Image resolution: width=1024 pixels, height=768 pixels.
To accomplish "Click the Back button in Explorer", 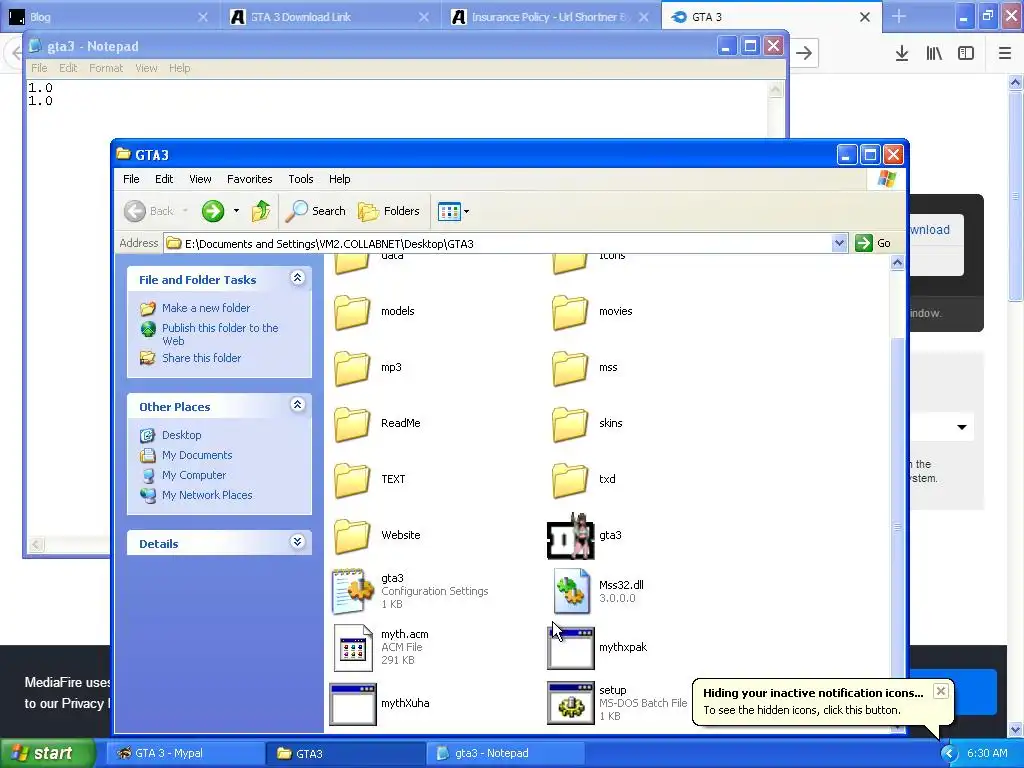I will click(150, 211).
